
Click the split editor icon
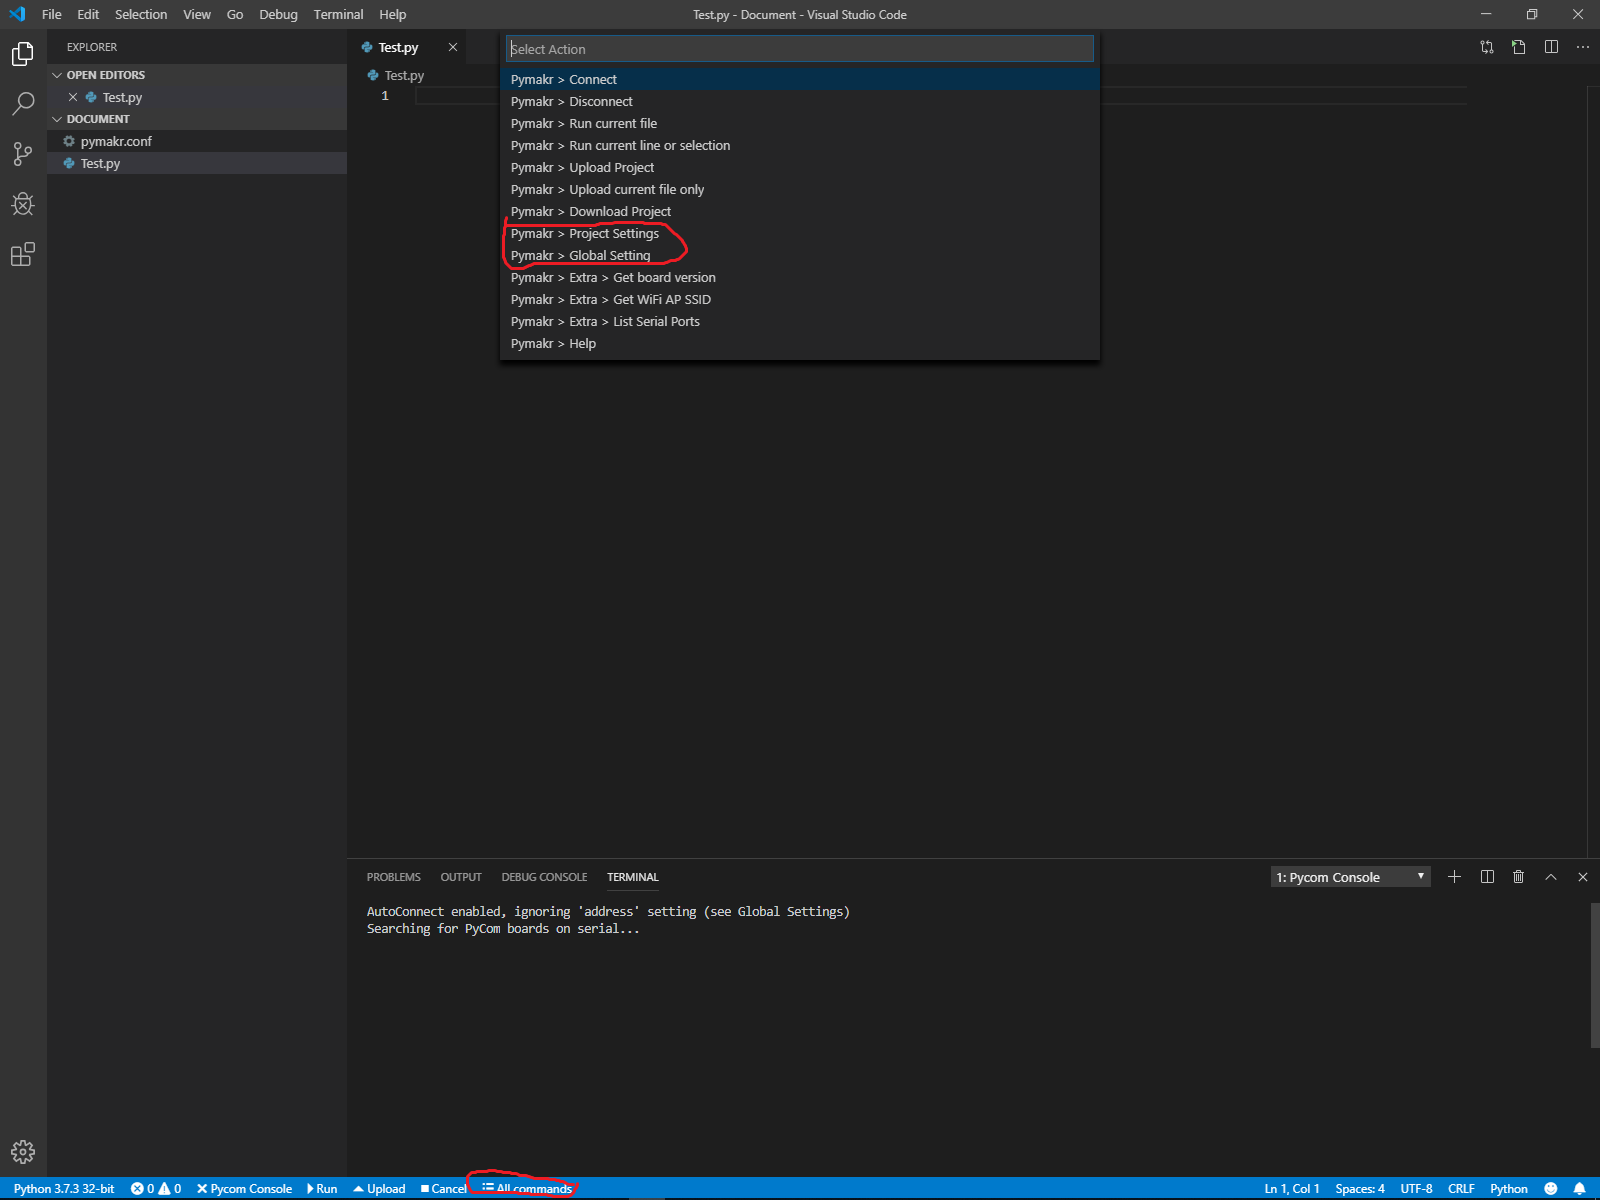(1551, 47)
